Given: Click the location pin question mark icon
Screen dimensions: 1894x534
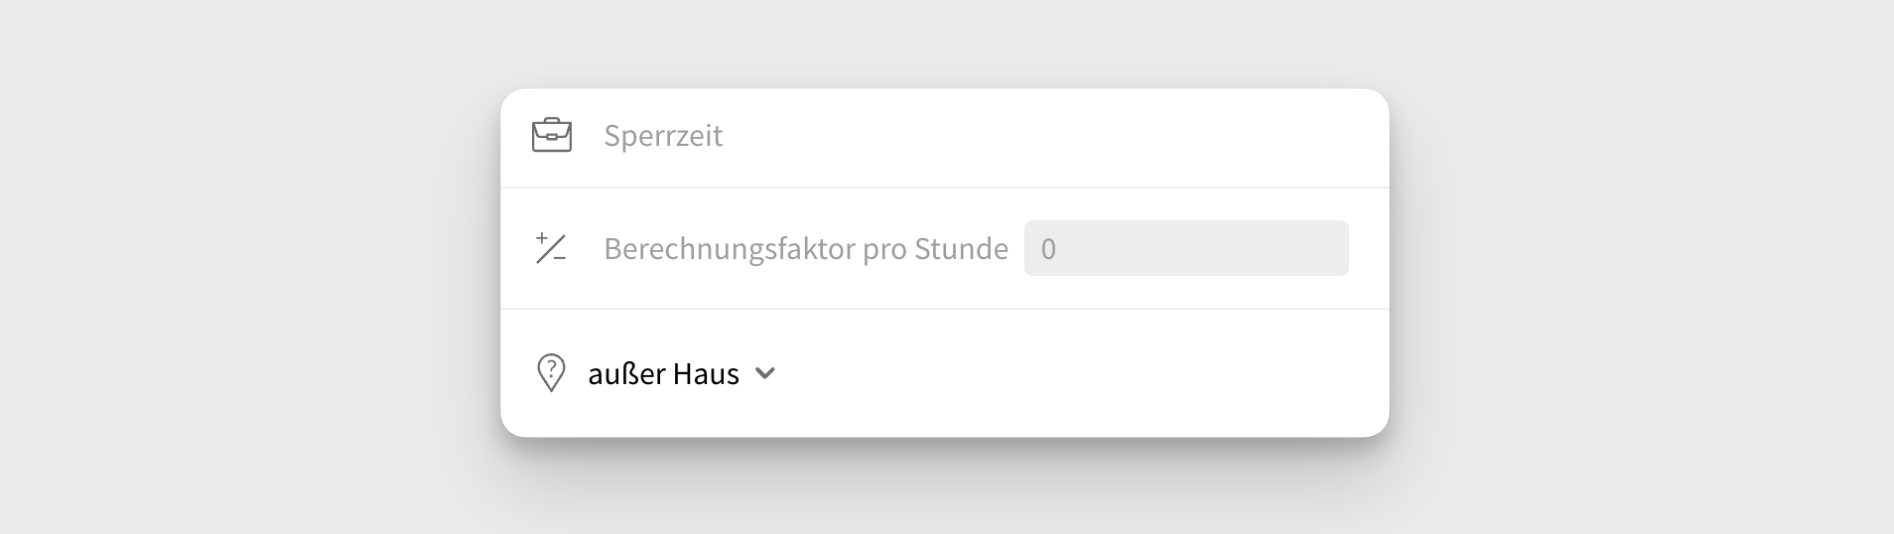Looking at the screenshot, I should pyautogui.click(x=551, y=373).
